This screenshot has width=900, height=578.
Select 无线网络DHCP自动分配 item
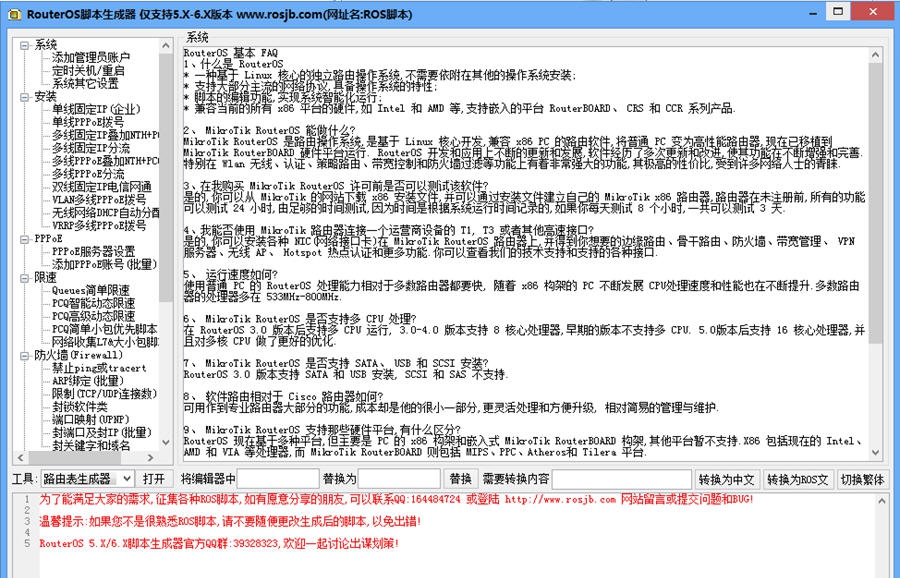point(106,212)
